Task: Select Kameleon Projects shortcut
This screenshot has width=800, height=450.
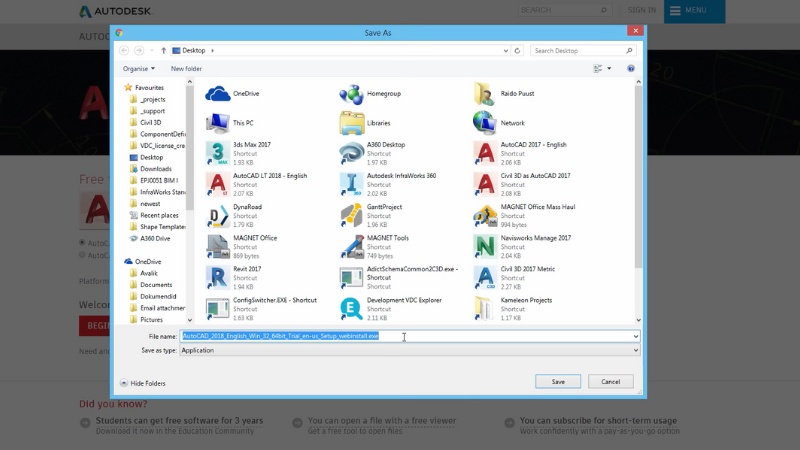Action: tap(513, 309)
